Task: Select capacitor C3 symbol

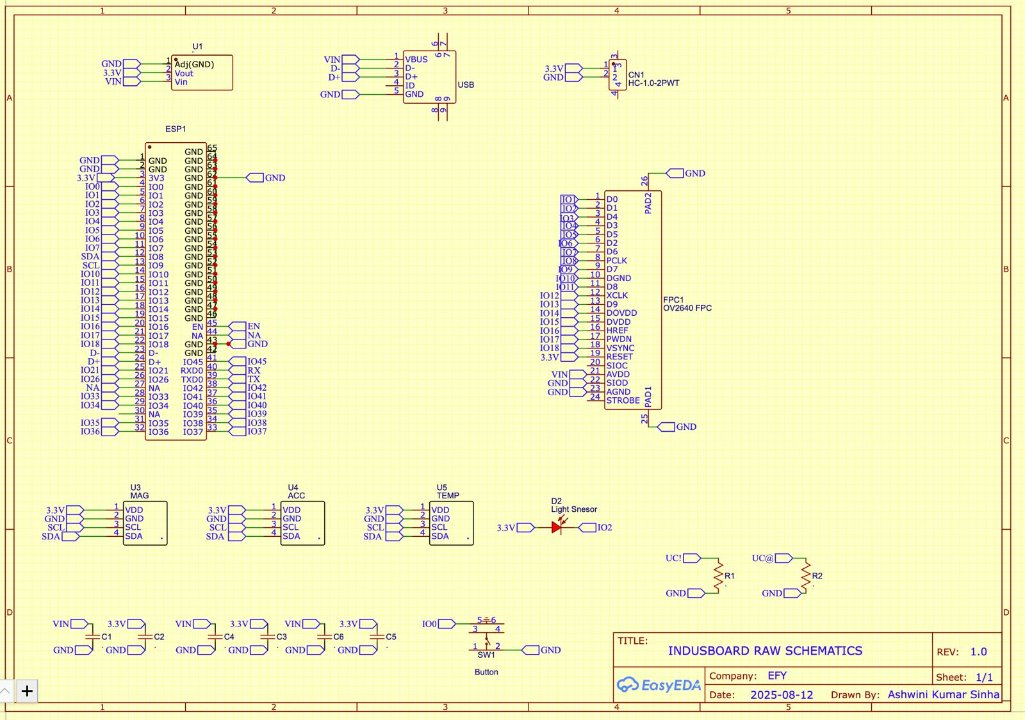Action: [x=267, y=636]
